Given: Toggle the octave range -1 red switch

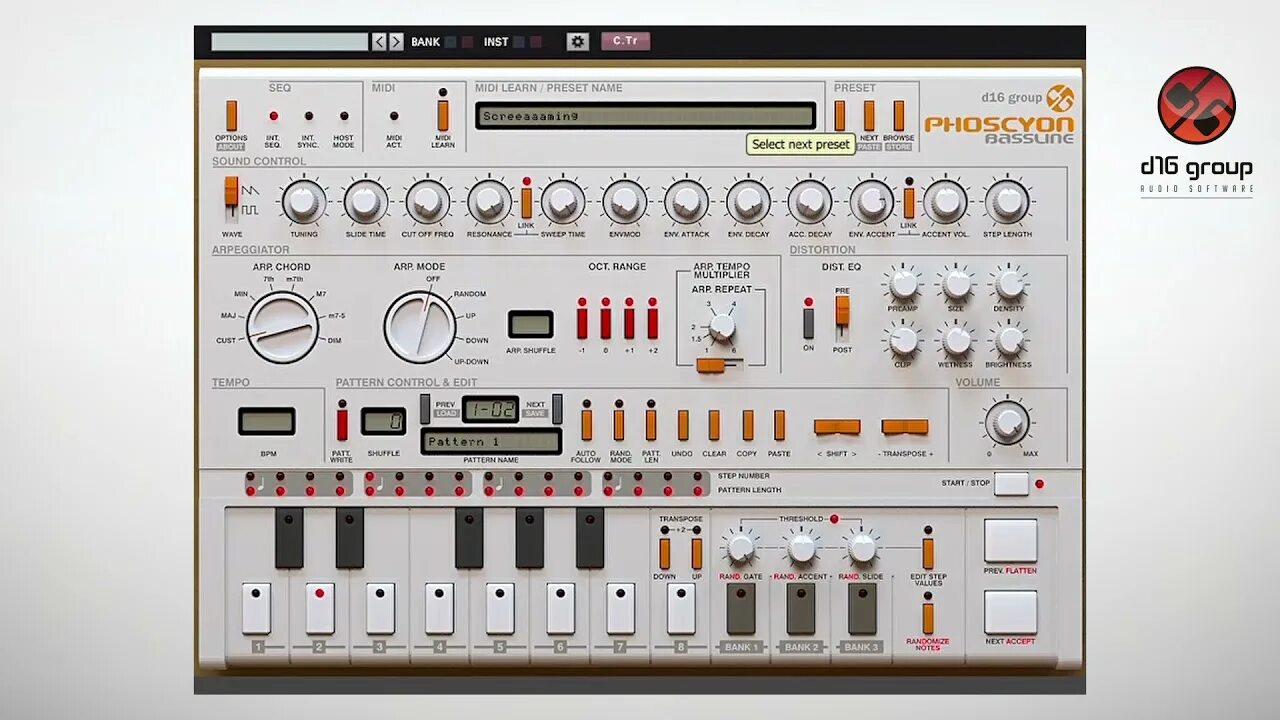Looking at the screenshot, I should (582, 323).
